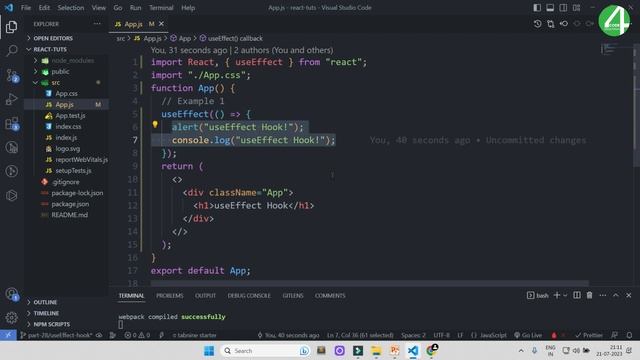Screen dimensions: 640x360
Task: Click the editor horizontal scrollbar
Action: pos(369,283)
